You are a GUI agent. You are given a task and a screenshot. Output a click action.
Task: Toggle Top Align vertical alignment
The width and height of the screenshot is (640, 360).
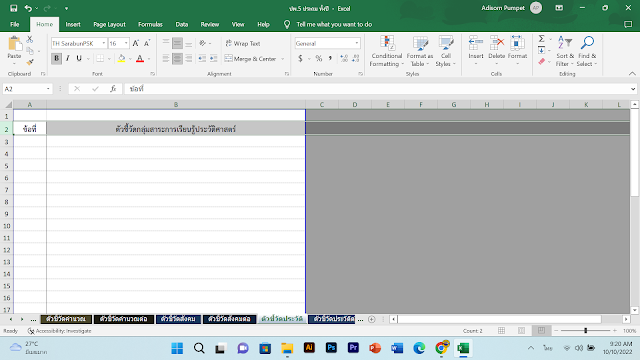coord(166,43)
